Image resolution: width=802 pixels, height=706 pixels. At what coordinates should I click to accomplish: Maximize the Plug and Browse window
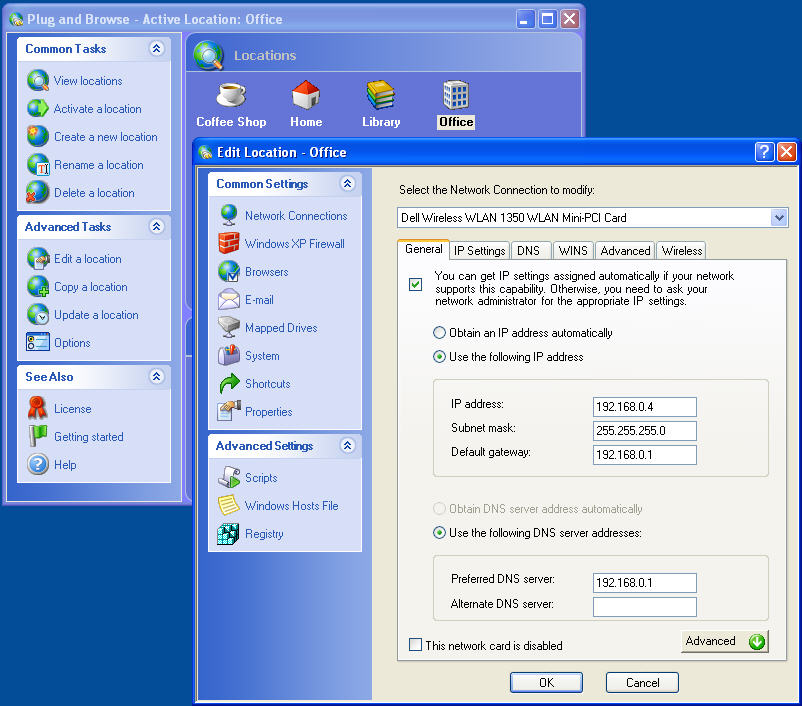click(x=547, y=19)
